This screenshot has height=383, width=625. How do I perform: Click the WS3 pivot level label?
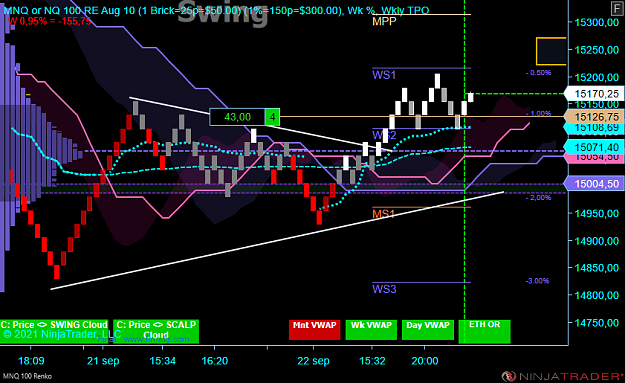click(x=384, y=289)
